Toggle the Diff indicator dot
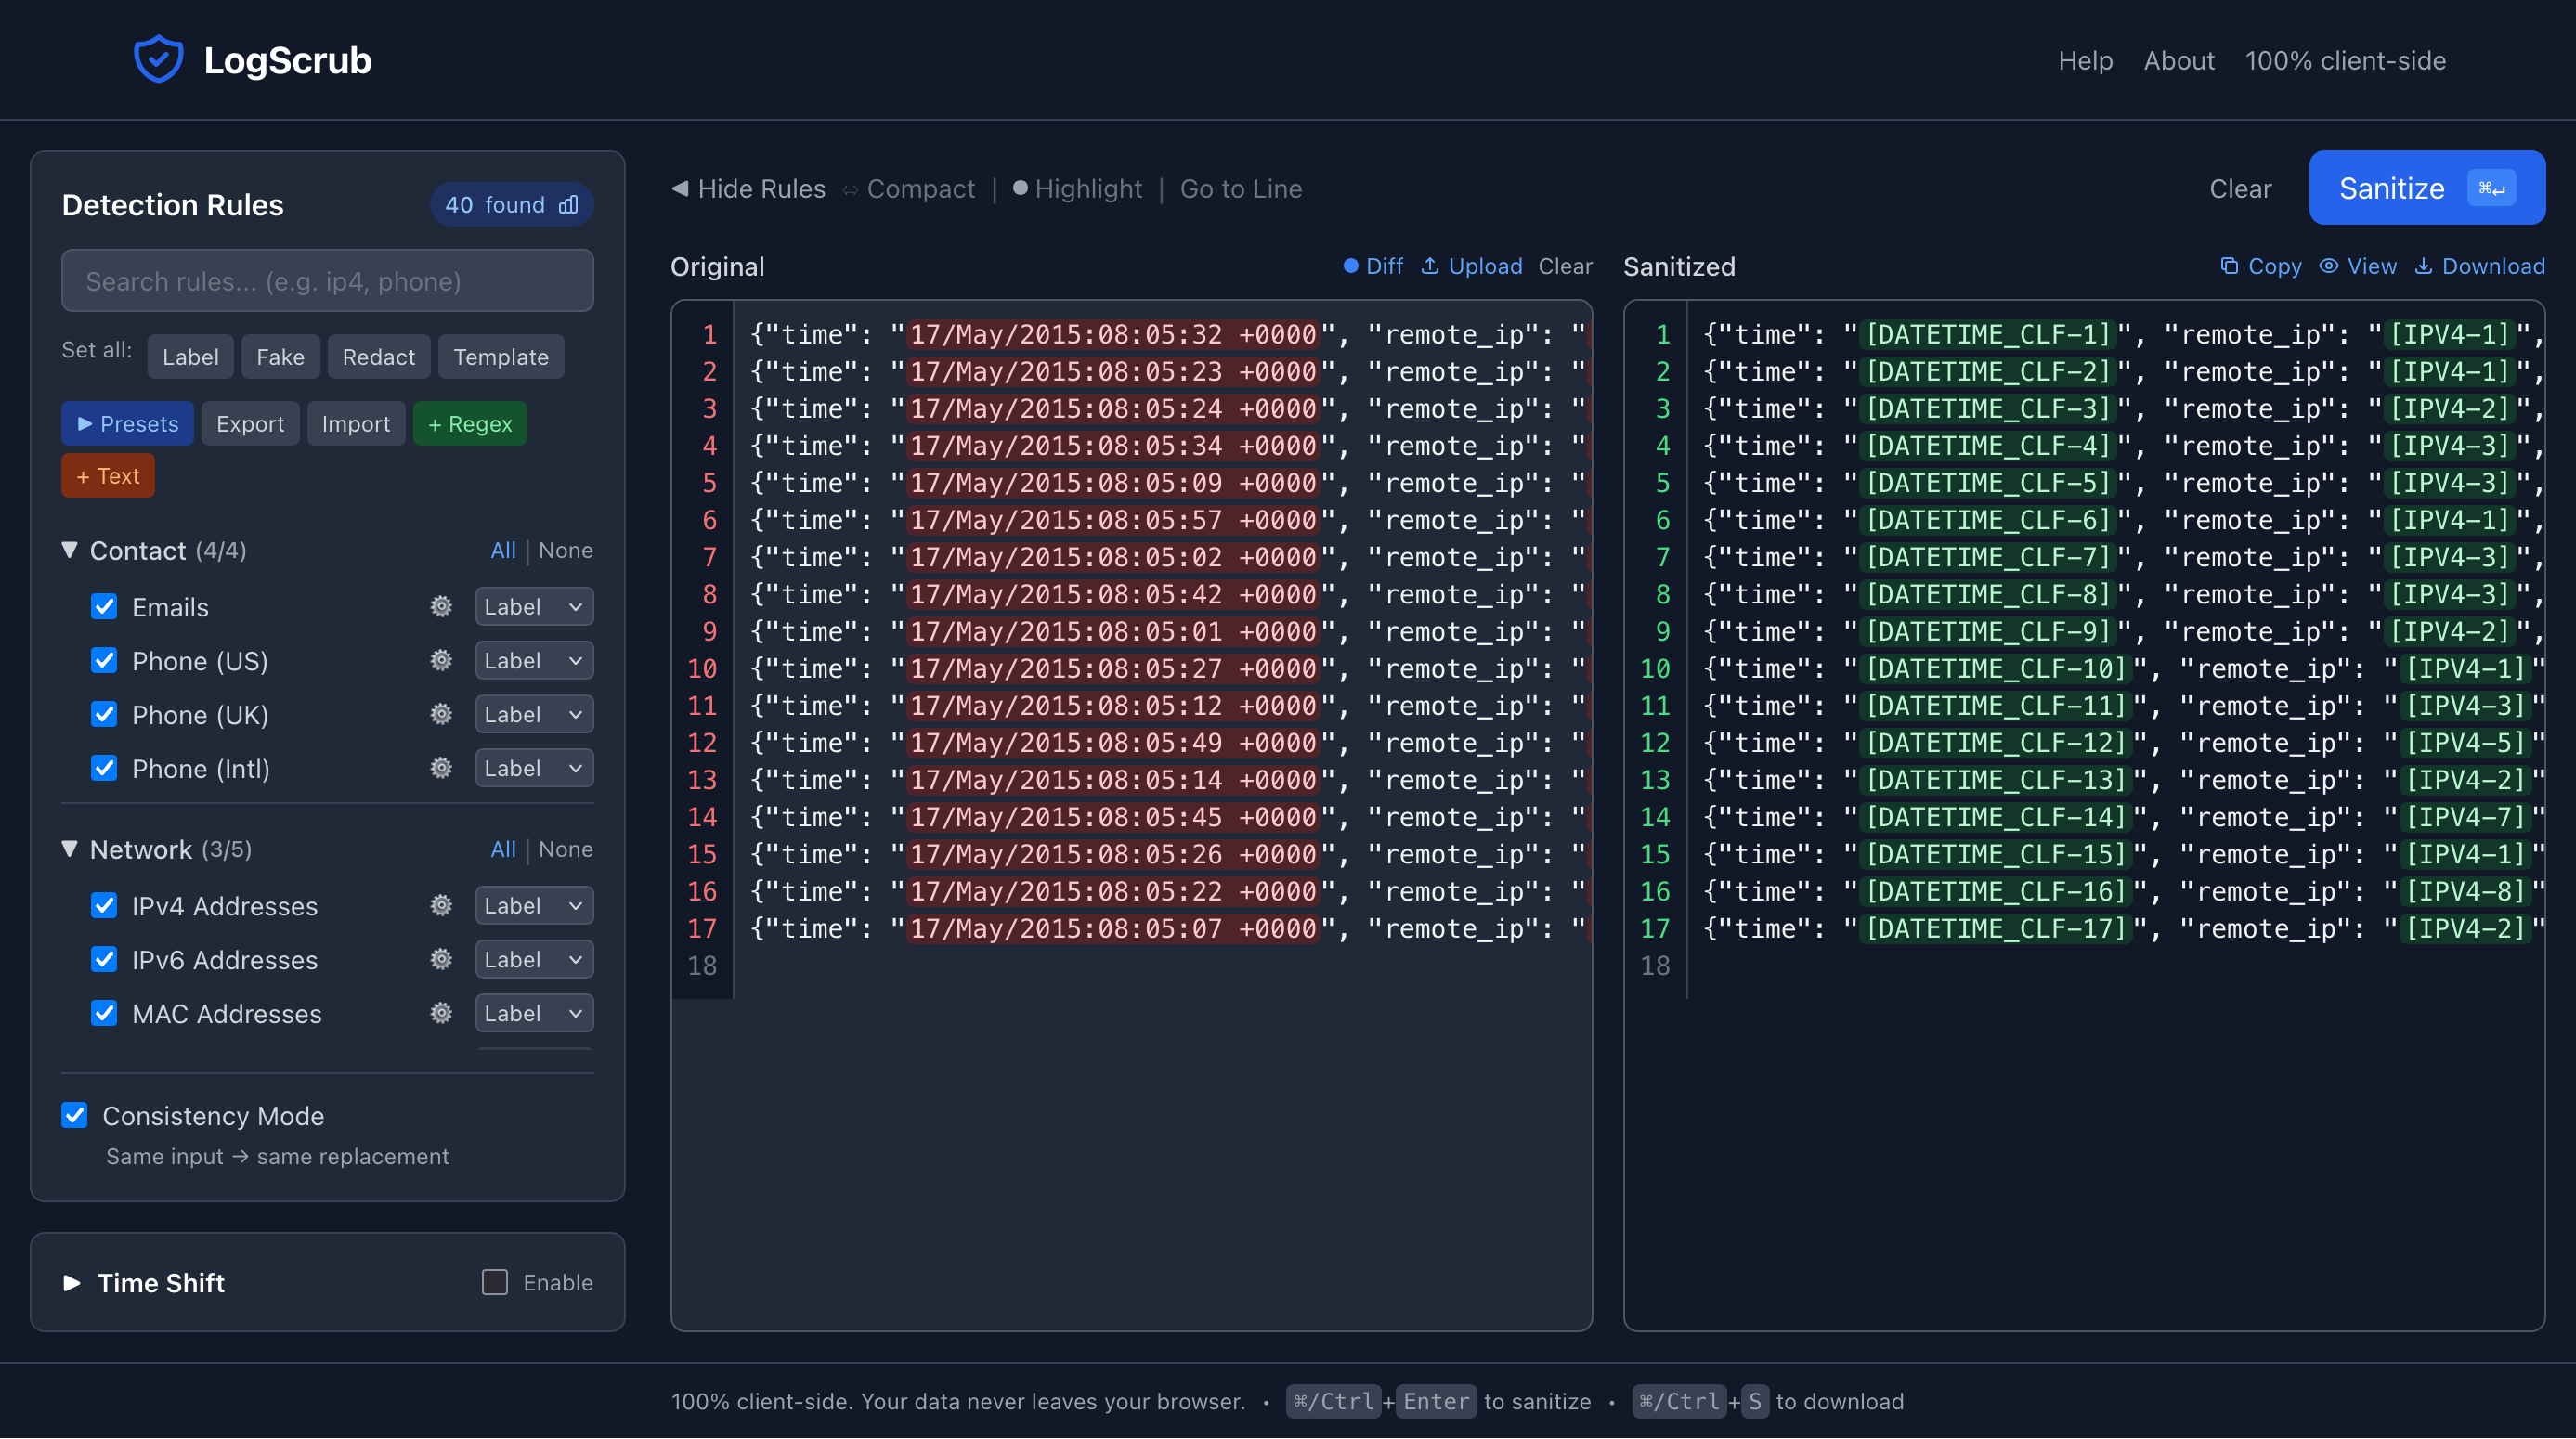 click(1353, 266)
